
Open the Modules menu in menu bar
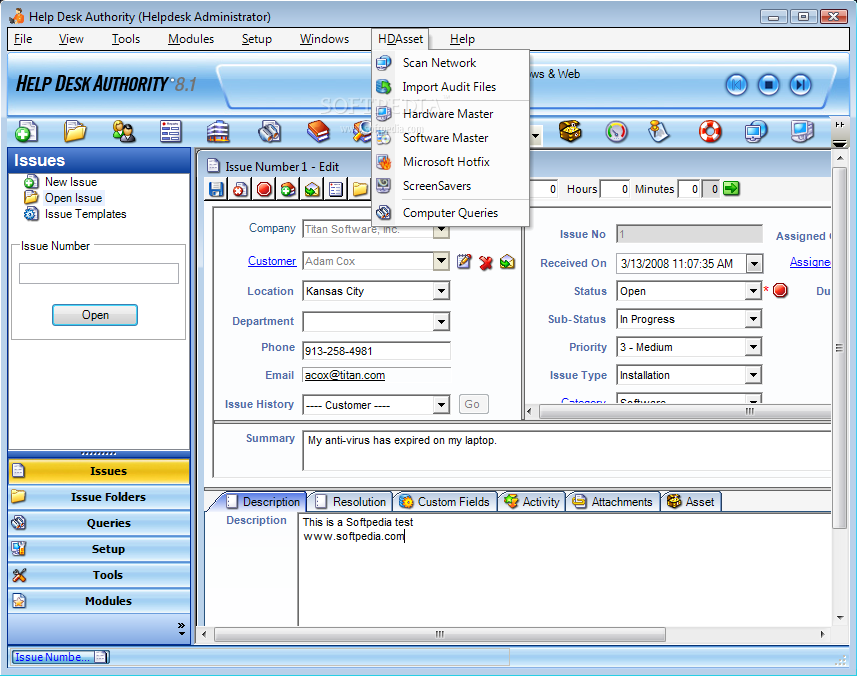pyautogui.click(x=191, y=39)
